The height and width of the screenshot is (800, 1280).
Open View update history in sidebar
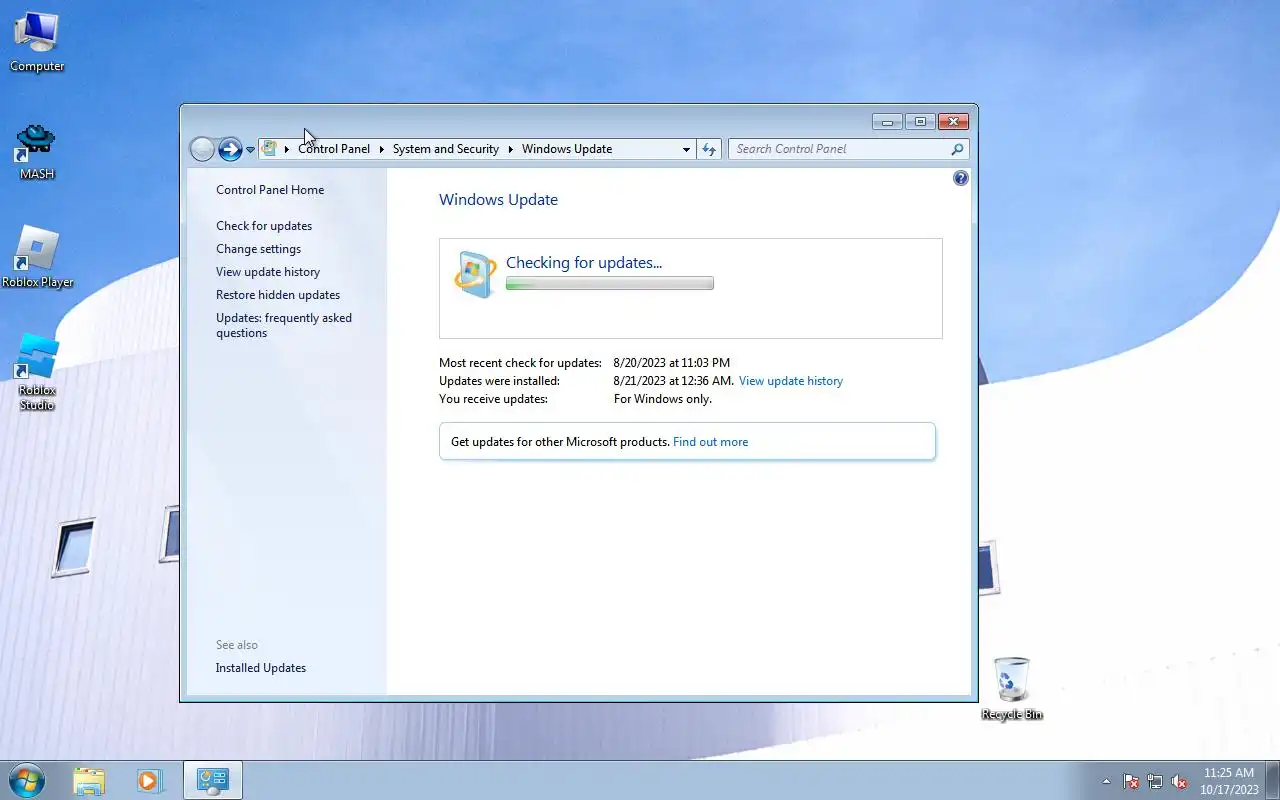(268, 272)
